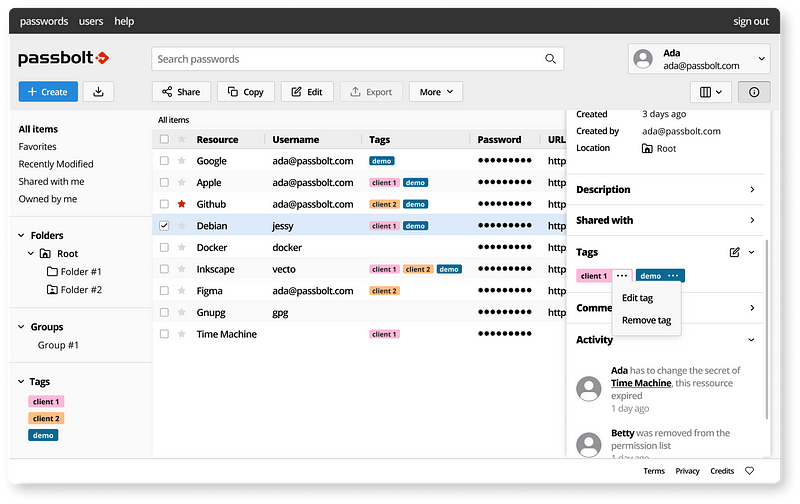The width and height of the screenshot is (800, 504).
Task: Toggle the info details panel icon
Action: tap(754, 92)
